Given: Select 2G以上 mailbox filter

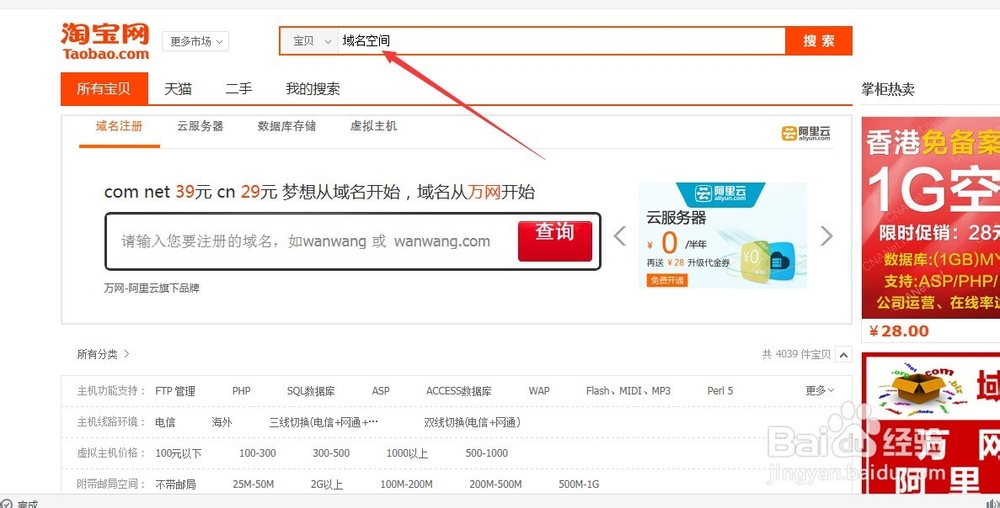Looking at the screenshot, I should point(327,484).
